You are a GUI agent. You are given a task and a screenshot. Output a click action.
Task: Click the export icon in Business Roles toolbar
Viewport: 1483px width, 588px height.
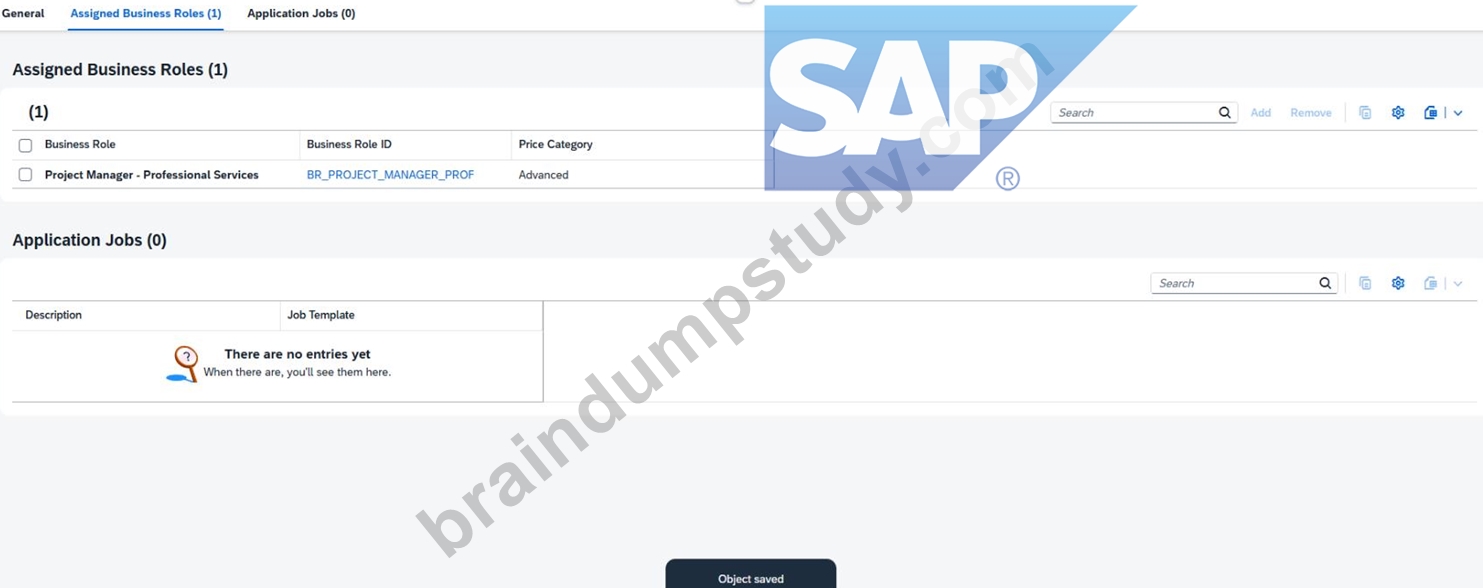coord(1430,113)
